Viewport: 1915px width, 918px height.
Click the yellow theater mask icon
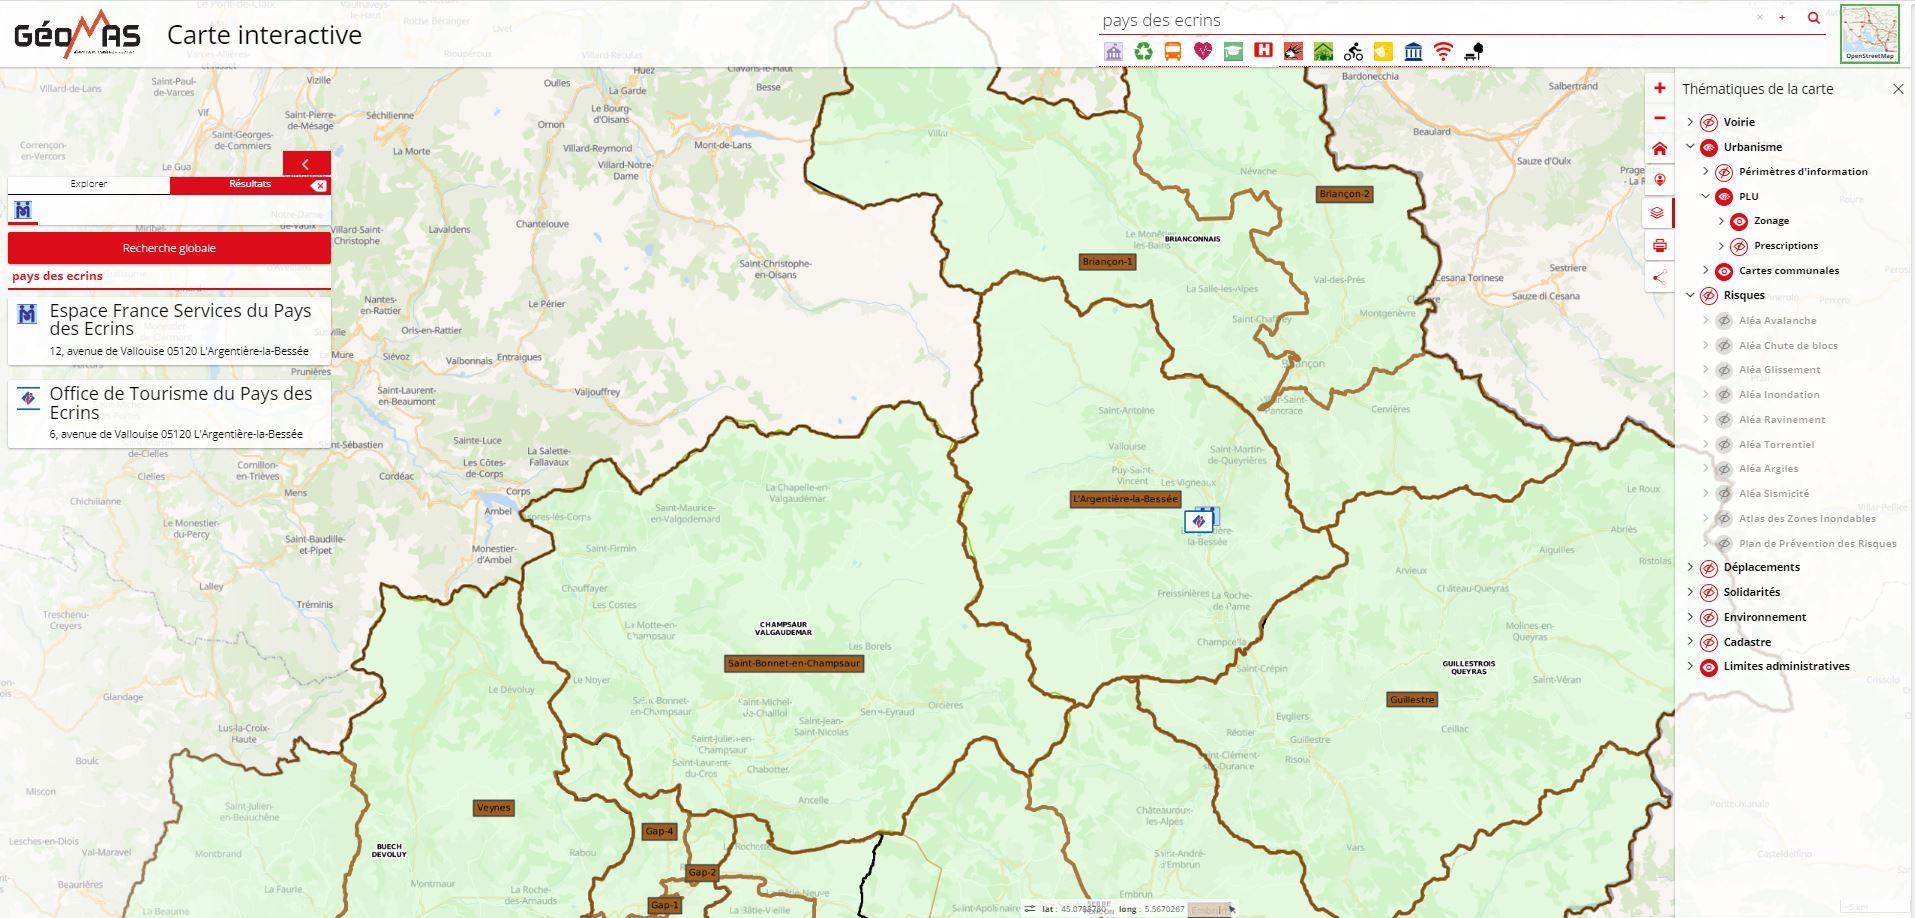pyautogui.click(x=1383, y=51)
